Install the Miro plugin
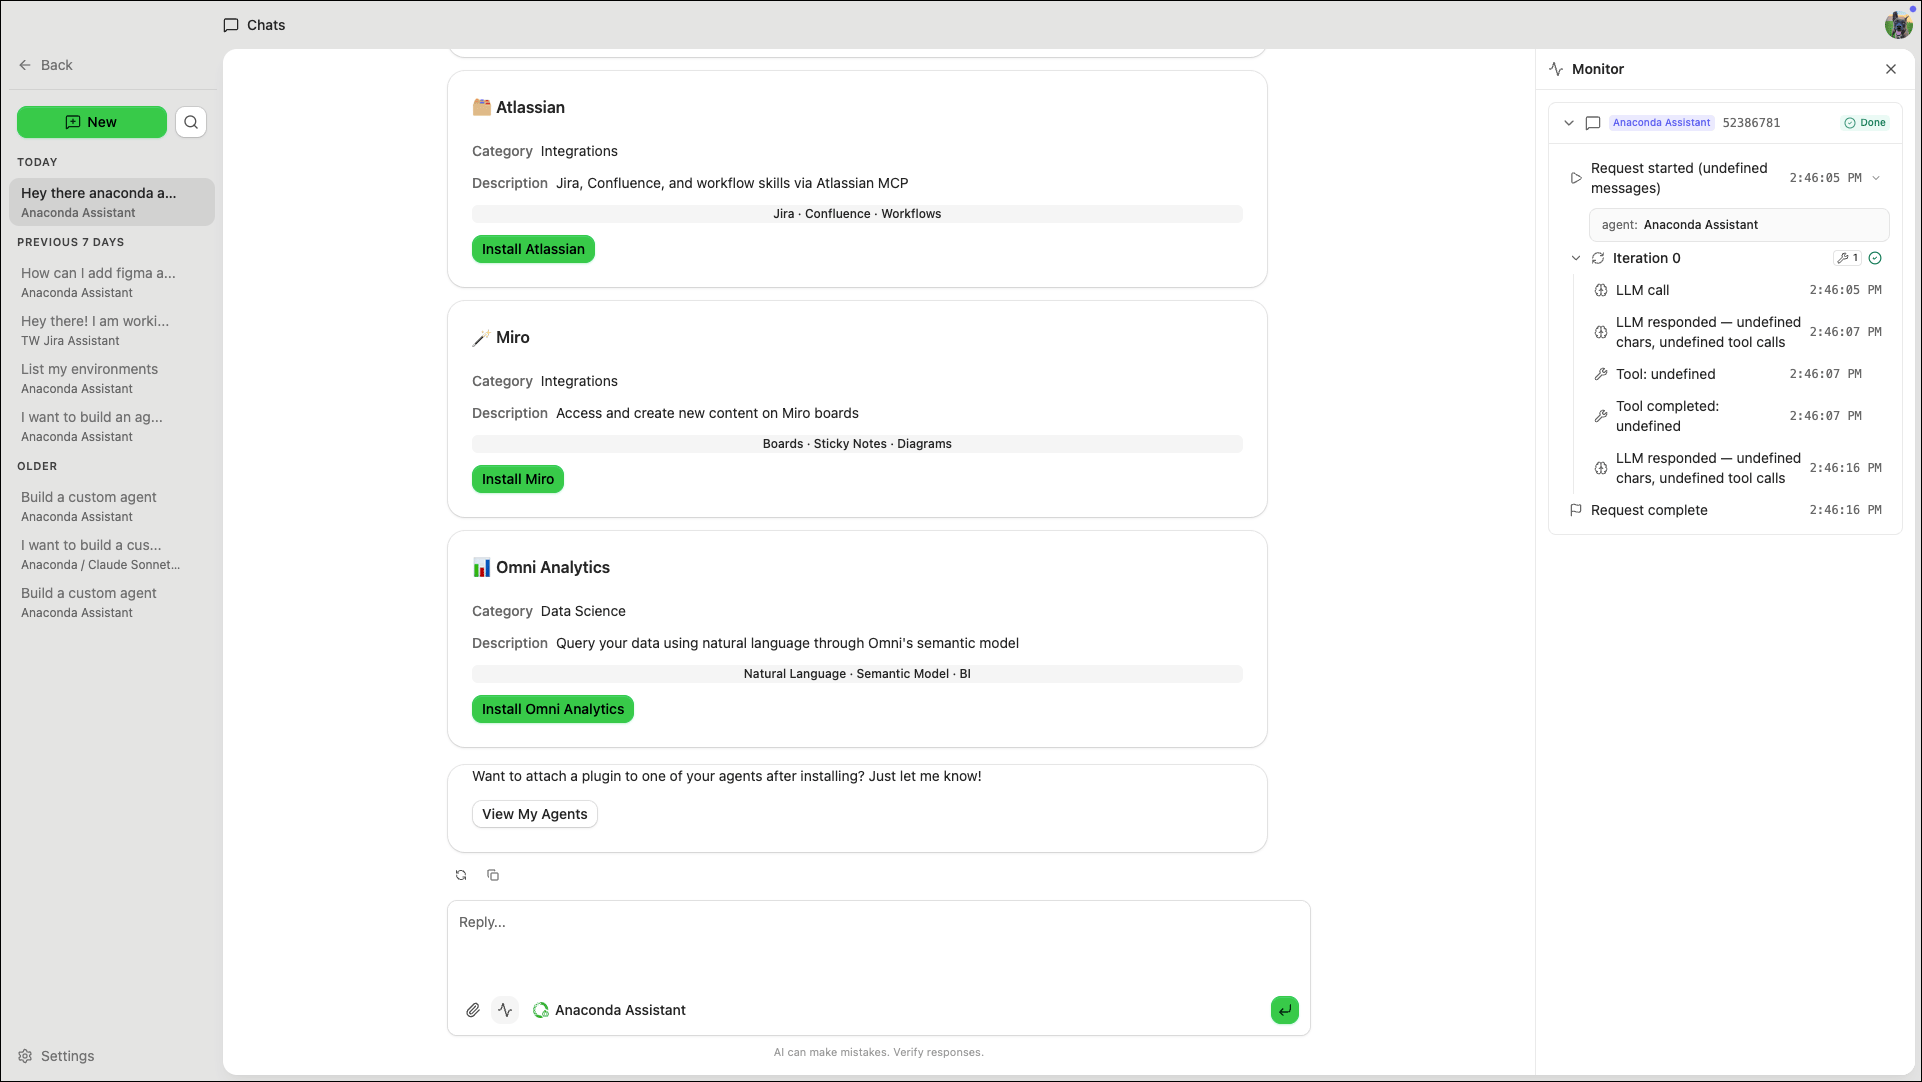 [x=518, y=479]
